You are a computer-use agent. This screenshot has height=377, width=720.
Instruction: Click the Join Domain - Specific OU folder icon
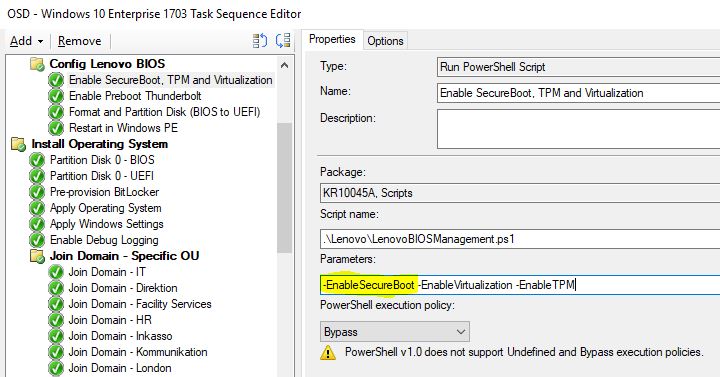[37, 256]
